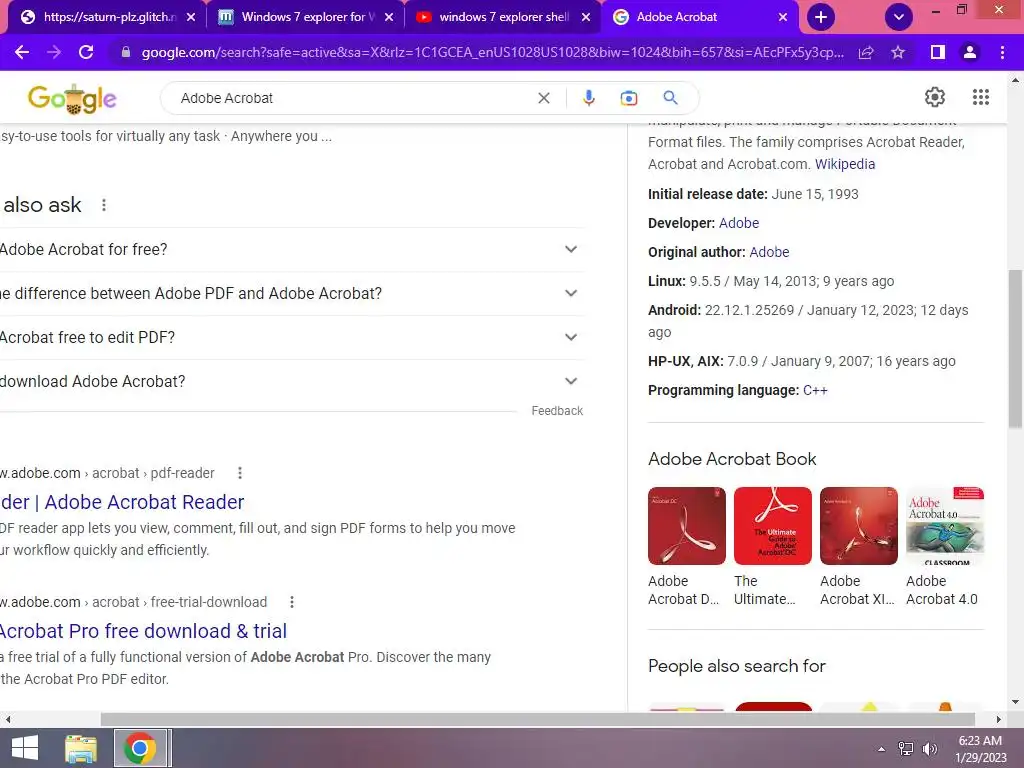Open the C++ programming language link
The width and height of the screenshot is (1024, 768).
pyautogui.click(x=815, y=391)
